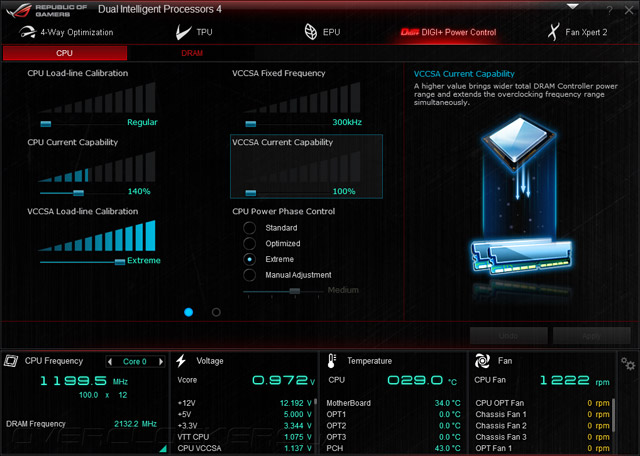Open the help question mark icon
This screenshot has width=640, height=456.
point(609,11)
